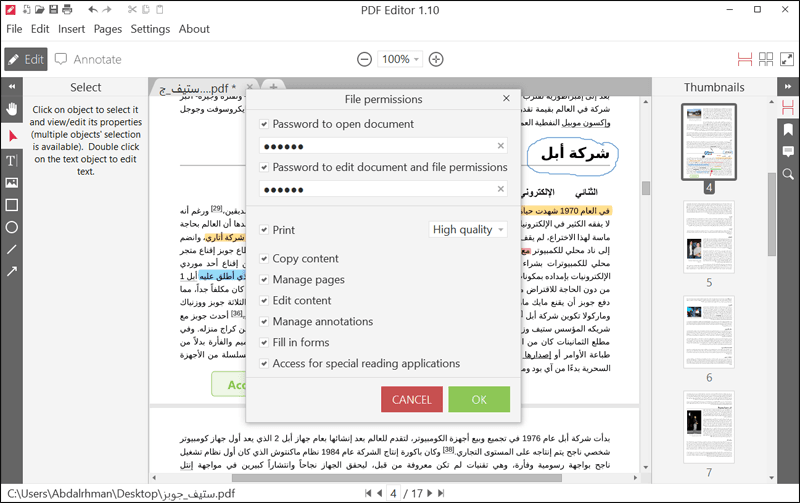Open the Comments side panel
The width and height of the screenshot is (800, 503).
(x=788, y=152)
